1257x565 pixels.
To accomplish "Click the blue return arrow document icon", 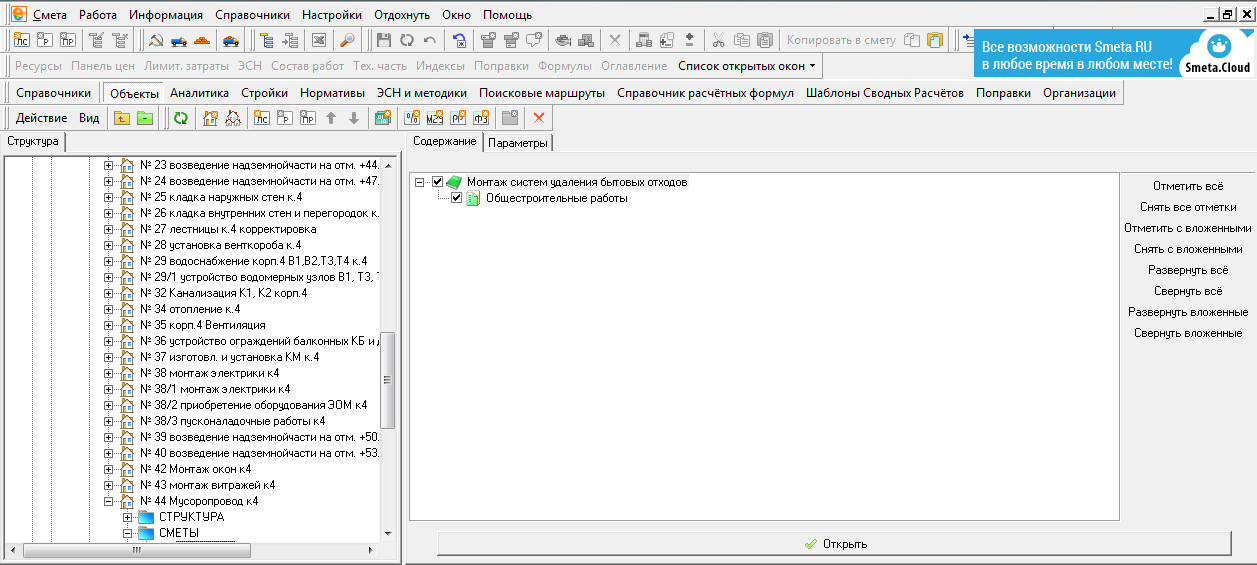I will pos(459,40).
